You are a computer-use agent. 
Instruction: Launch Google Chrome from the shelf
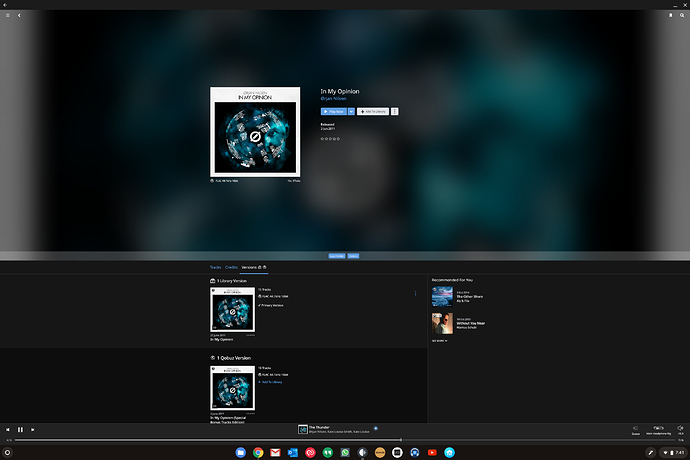coord(258,453)
